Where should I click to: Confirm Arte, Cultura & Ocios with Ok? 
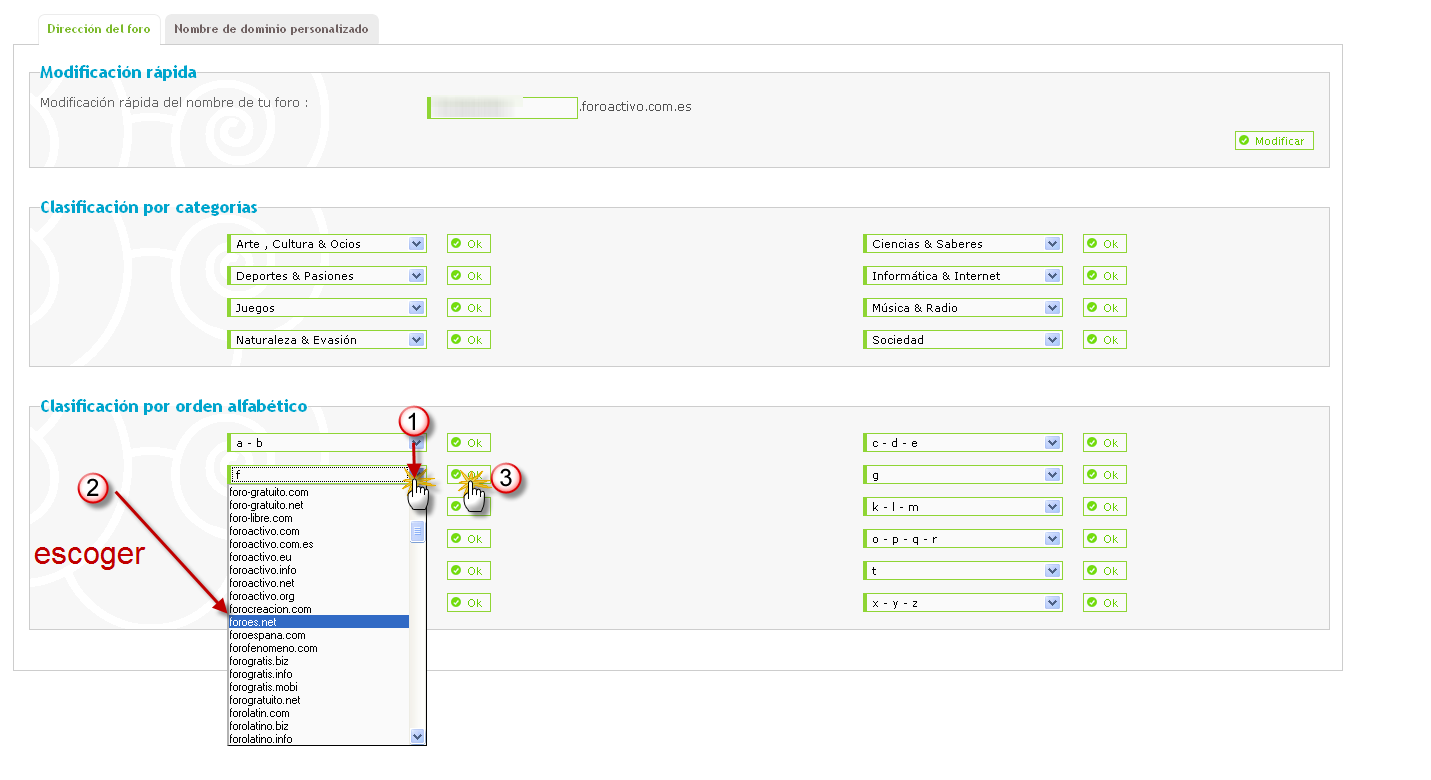coord(468,244)
